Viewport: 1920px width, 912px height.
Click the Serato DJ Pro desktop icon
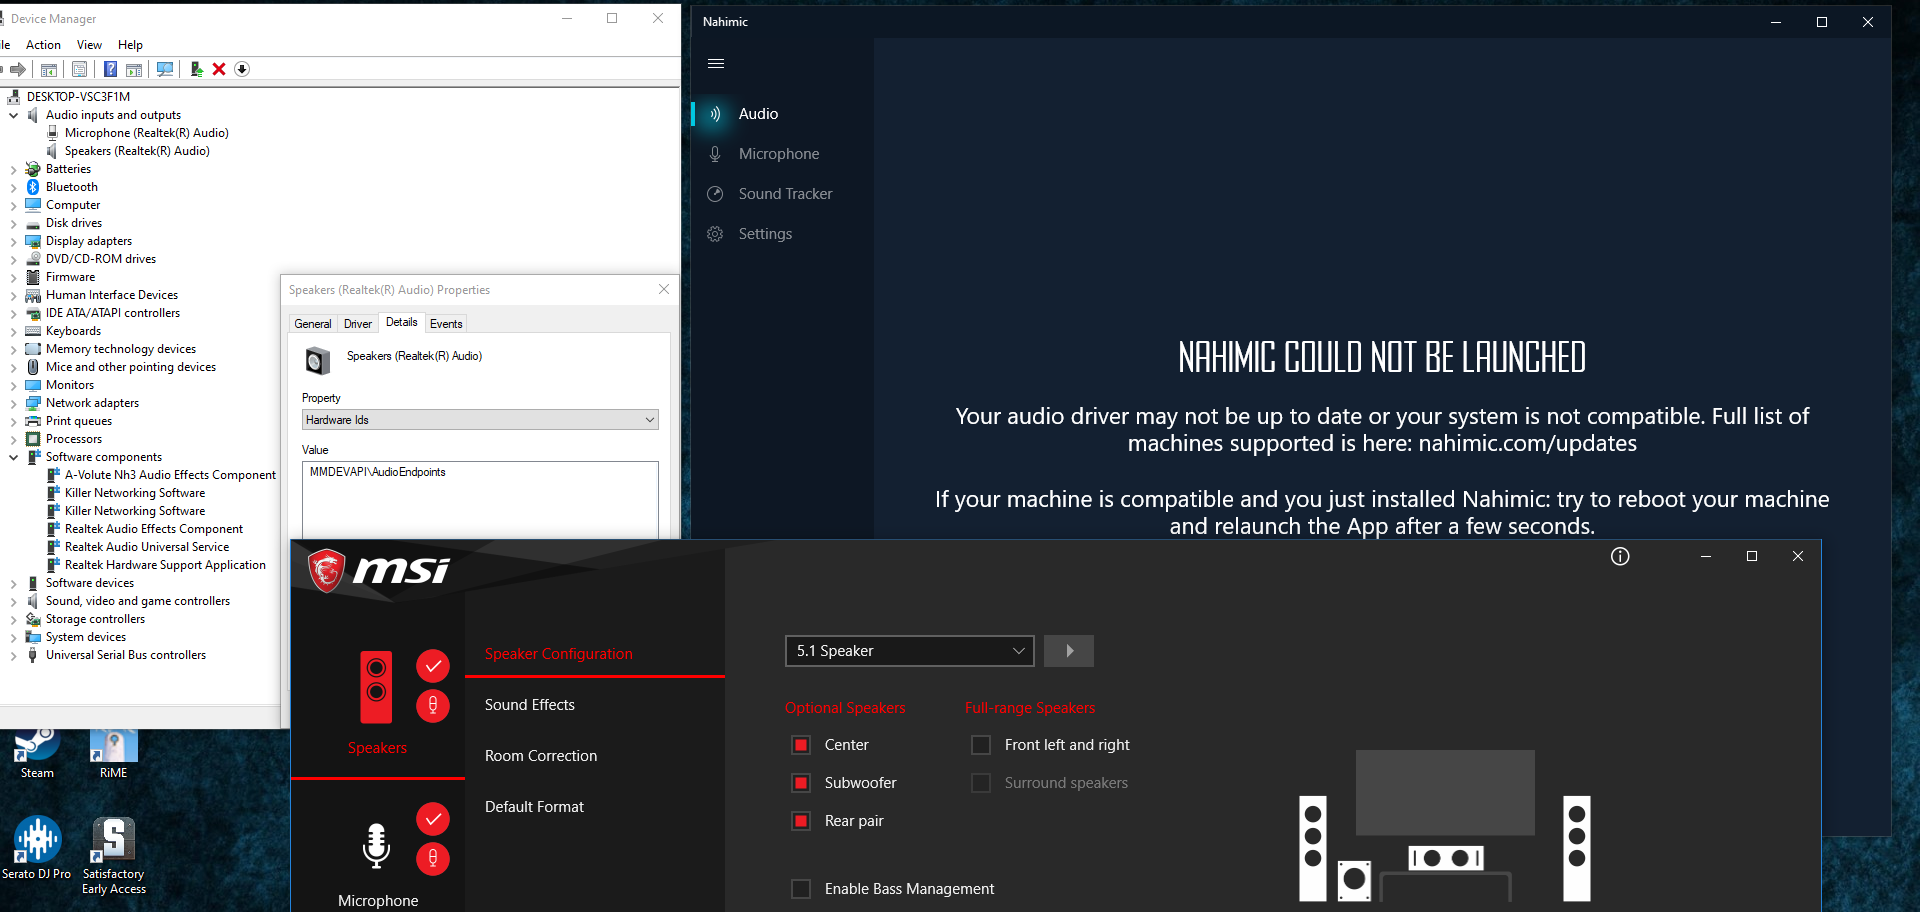tap(37, 848)
